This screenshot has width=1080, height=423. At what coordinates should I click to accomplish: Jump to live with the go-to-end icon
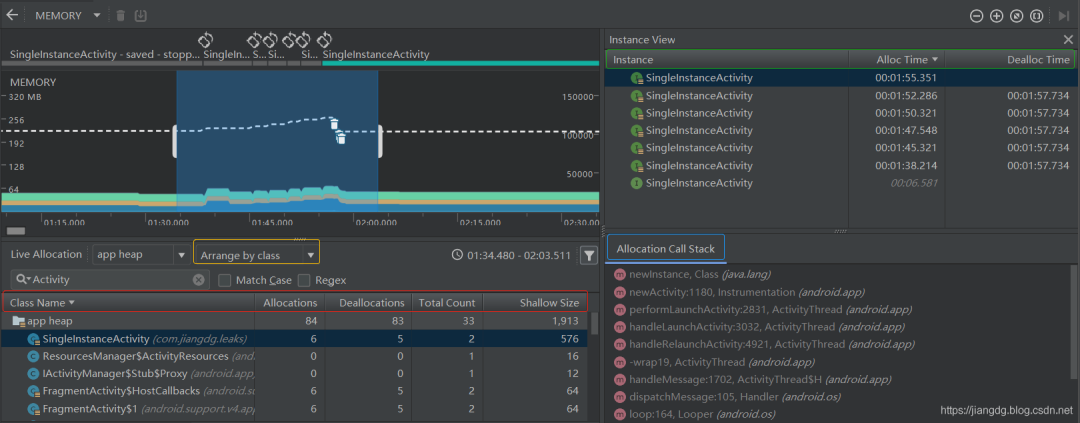click(x=1063, y=16)
